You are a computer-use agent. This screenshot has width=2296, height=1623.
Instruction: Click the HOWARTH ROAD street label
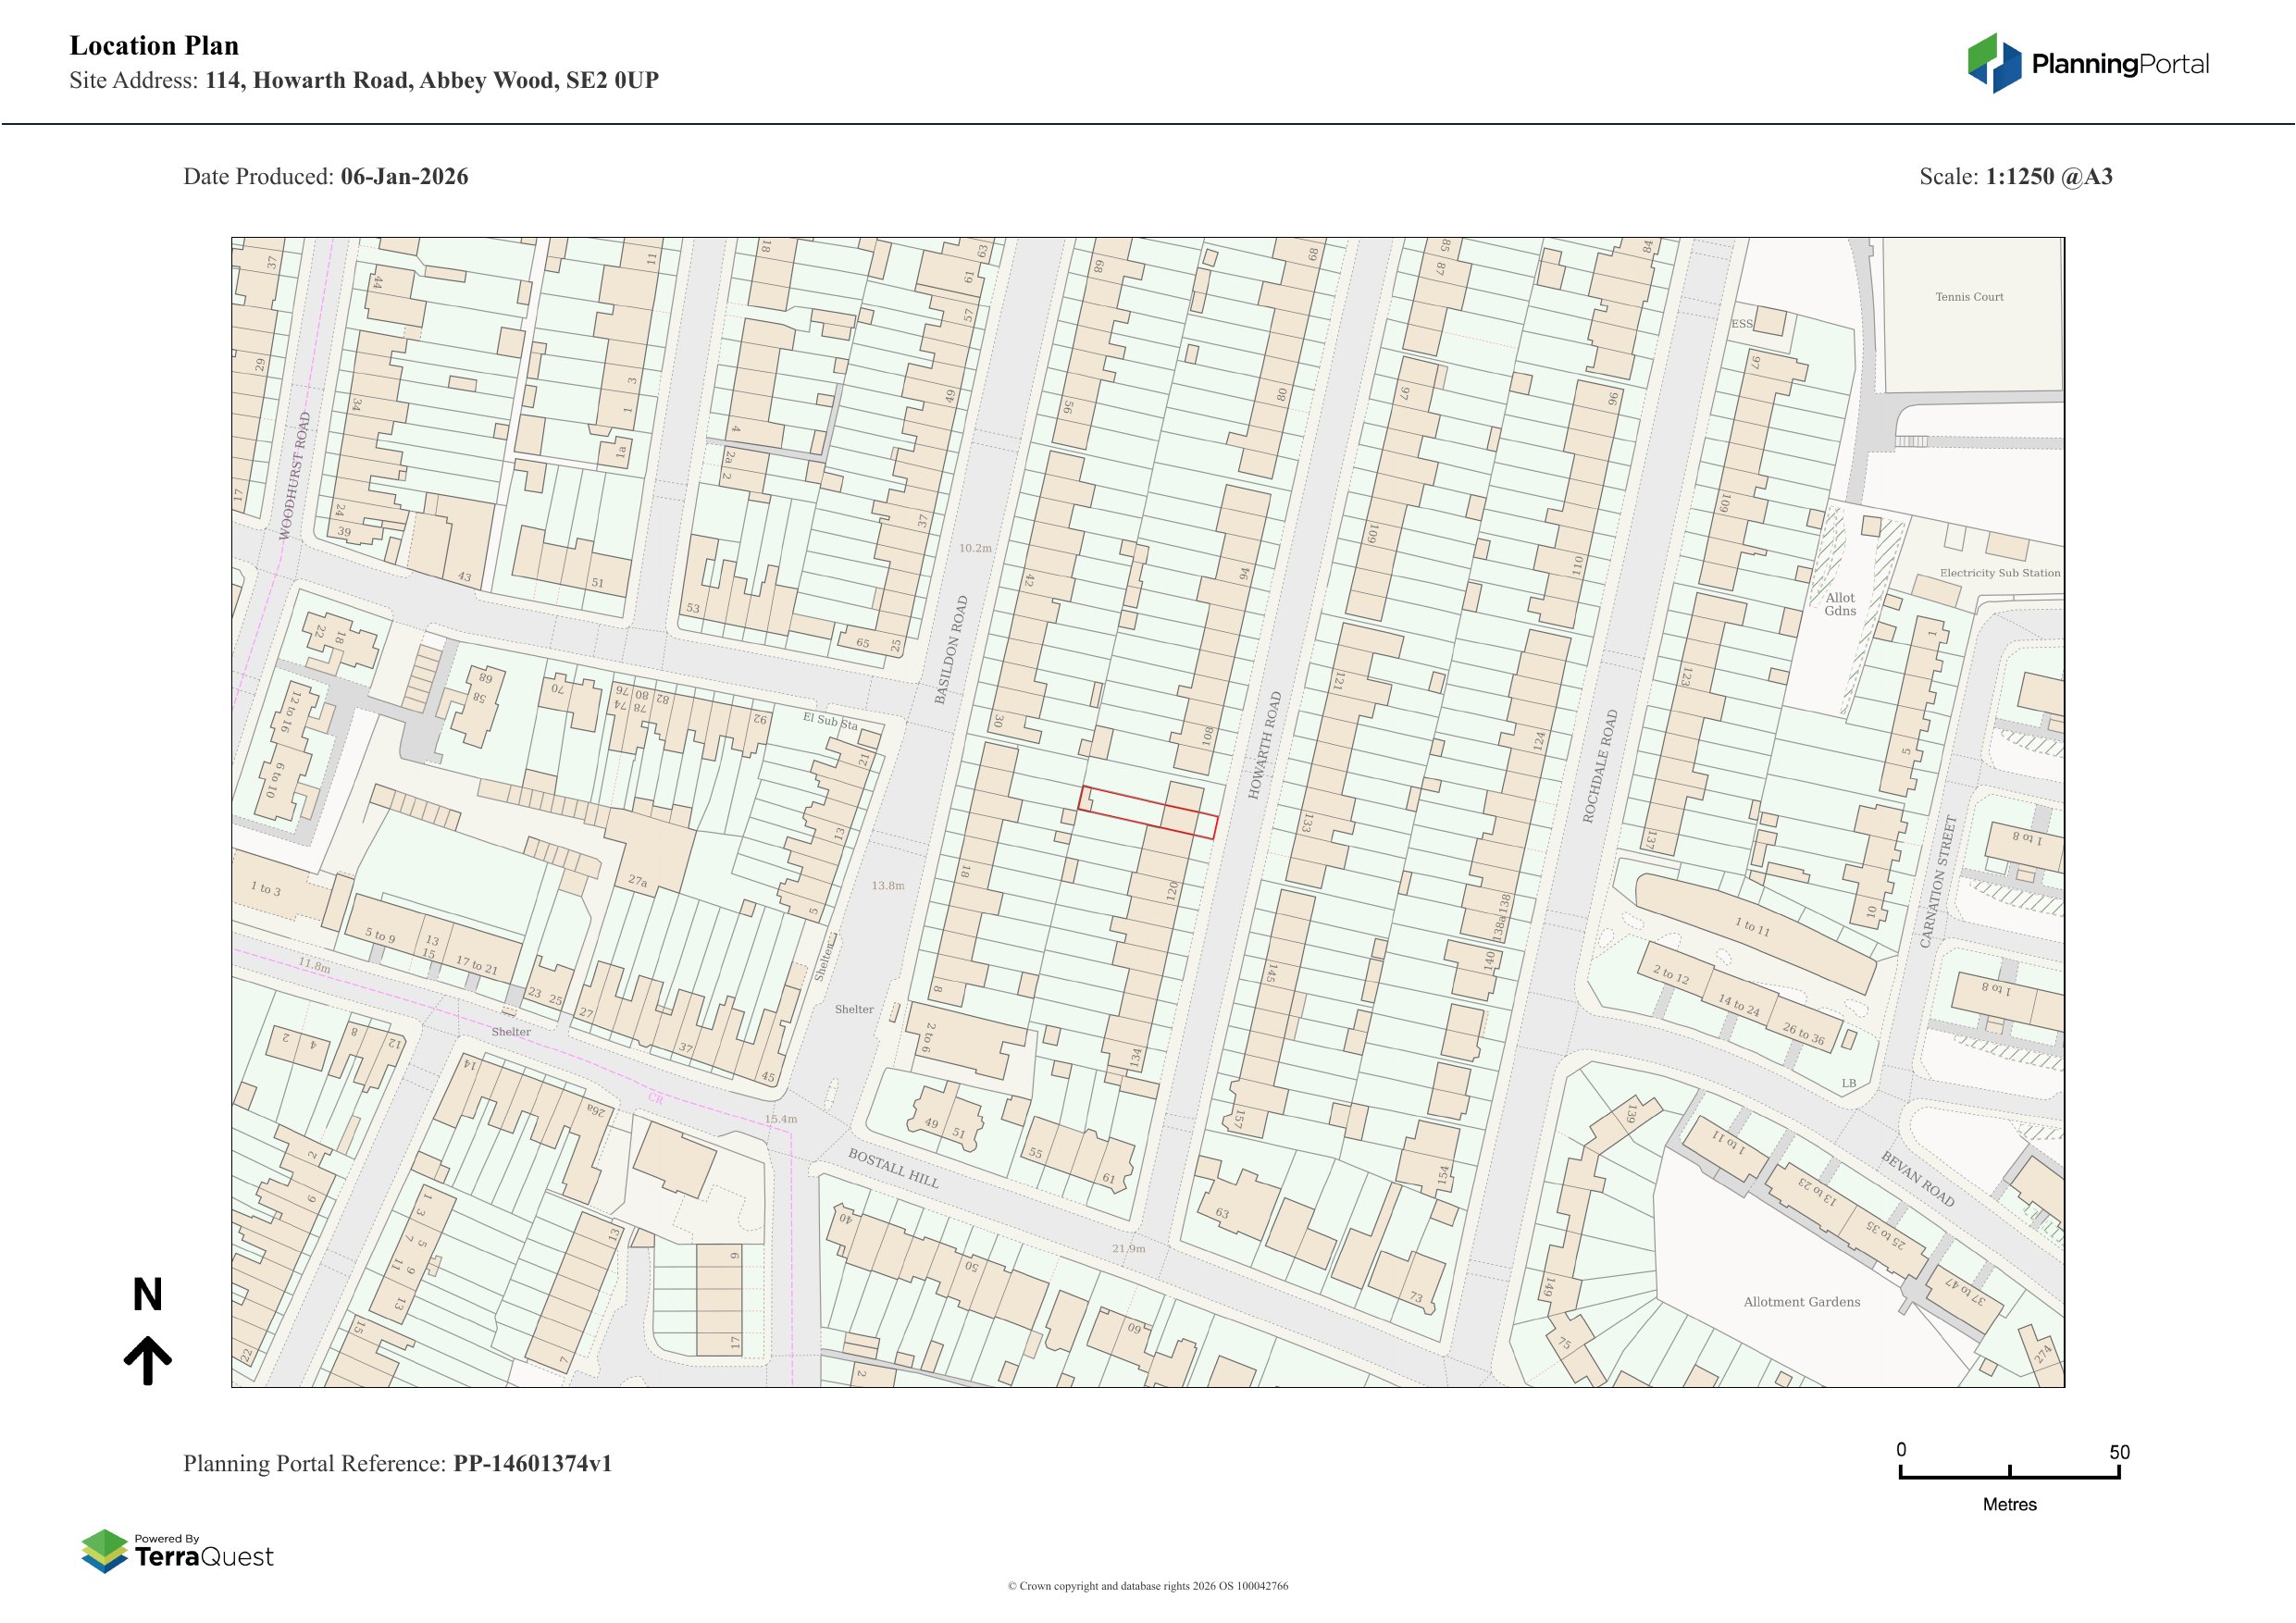[x=1264, y=745]
